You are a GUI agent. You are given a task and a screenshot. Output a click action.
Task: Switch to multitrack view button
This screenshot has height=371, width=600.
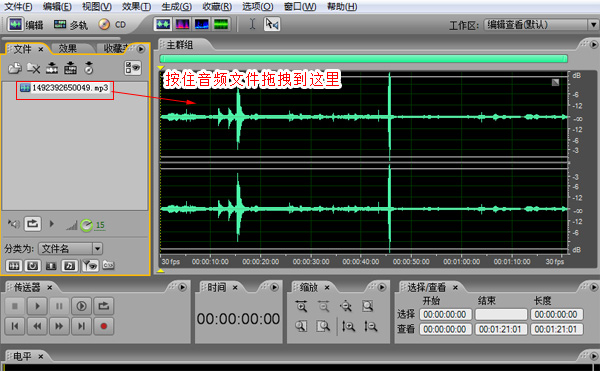click(x=70, y=25)
